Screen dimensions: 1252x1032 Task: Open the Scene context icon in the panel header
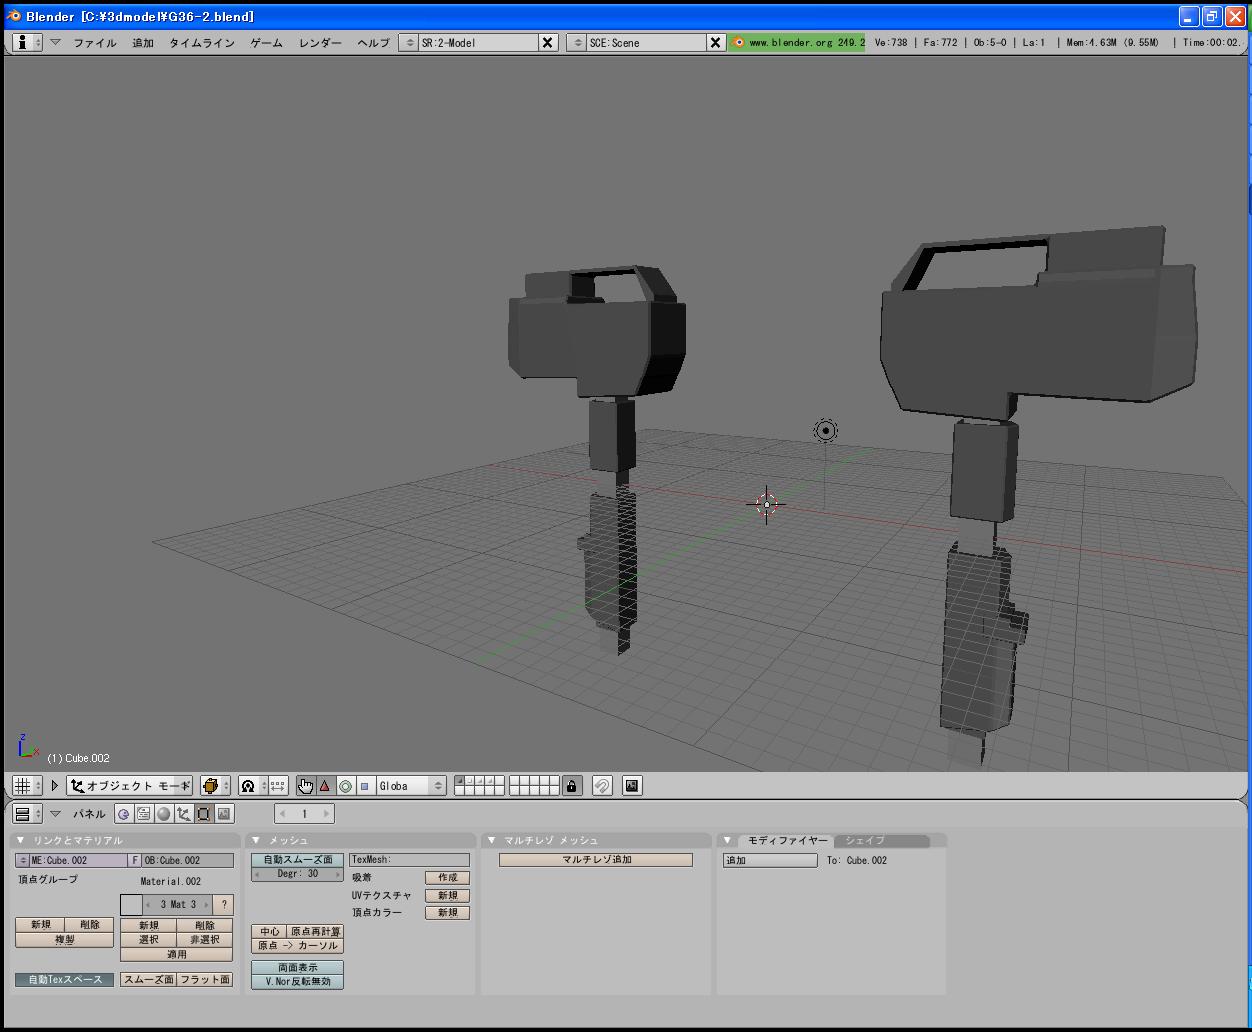tap(224, 814)
